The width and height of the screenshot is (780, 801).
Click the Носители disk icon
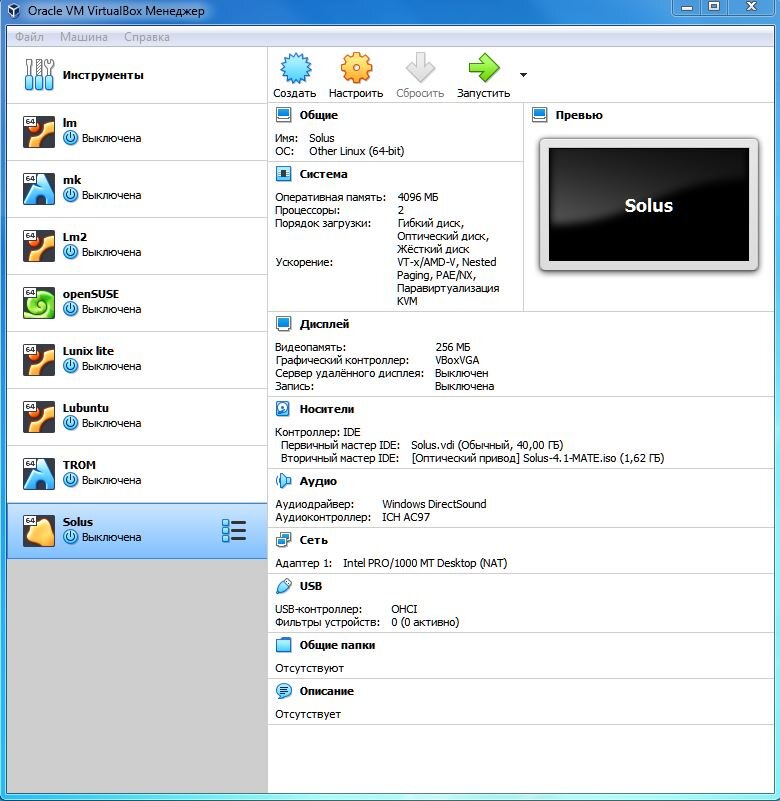[283, 409]
